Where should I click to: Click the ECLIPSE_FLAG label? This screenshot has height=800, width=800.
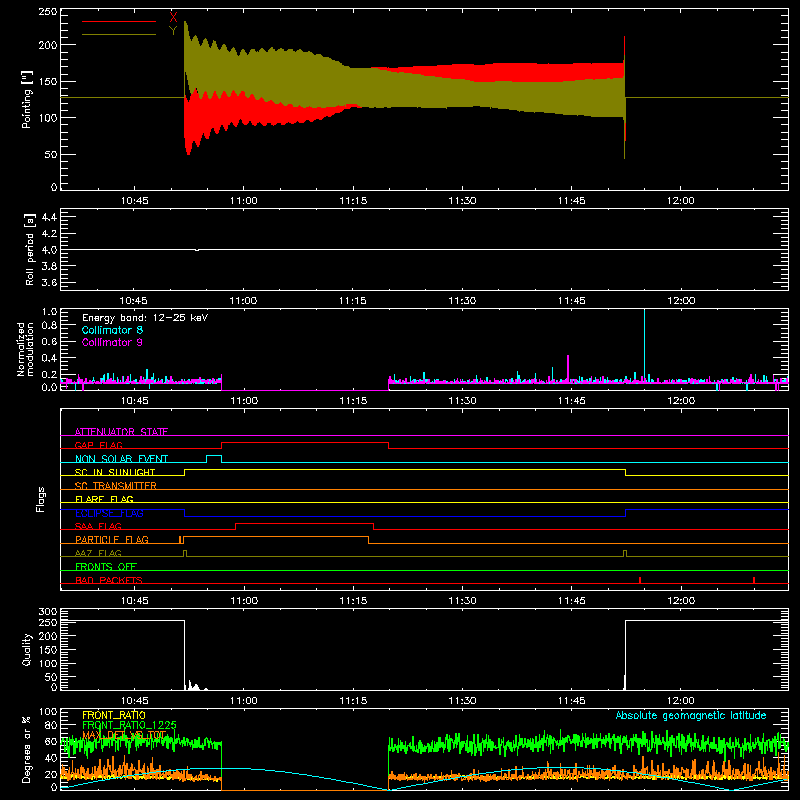point(109,513)
